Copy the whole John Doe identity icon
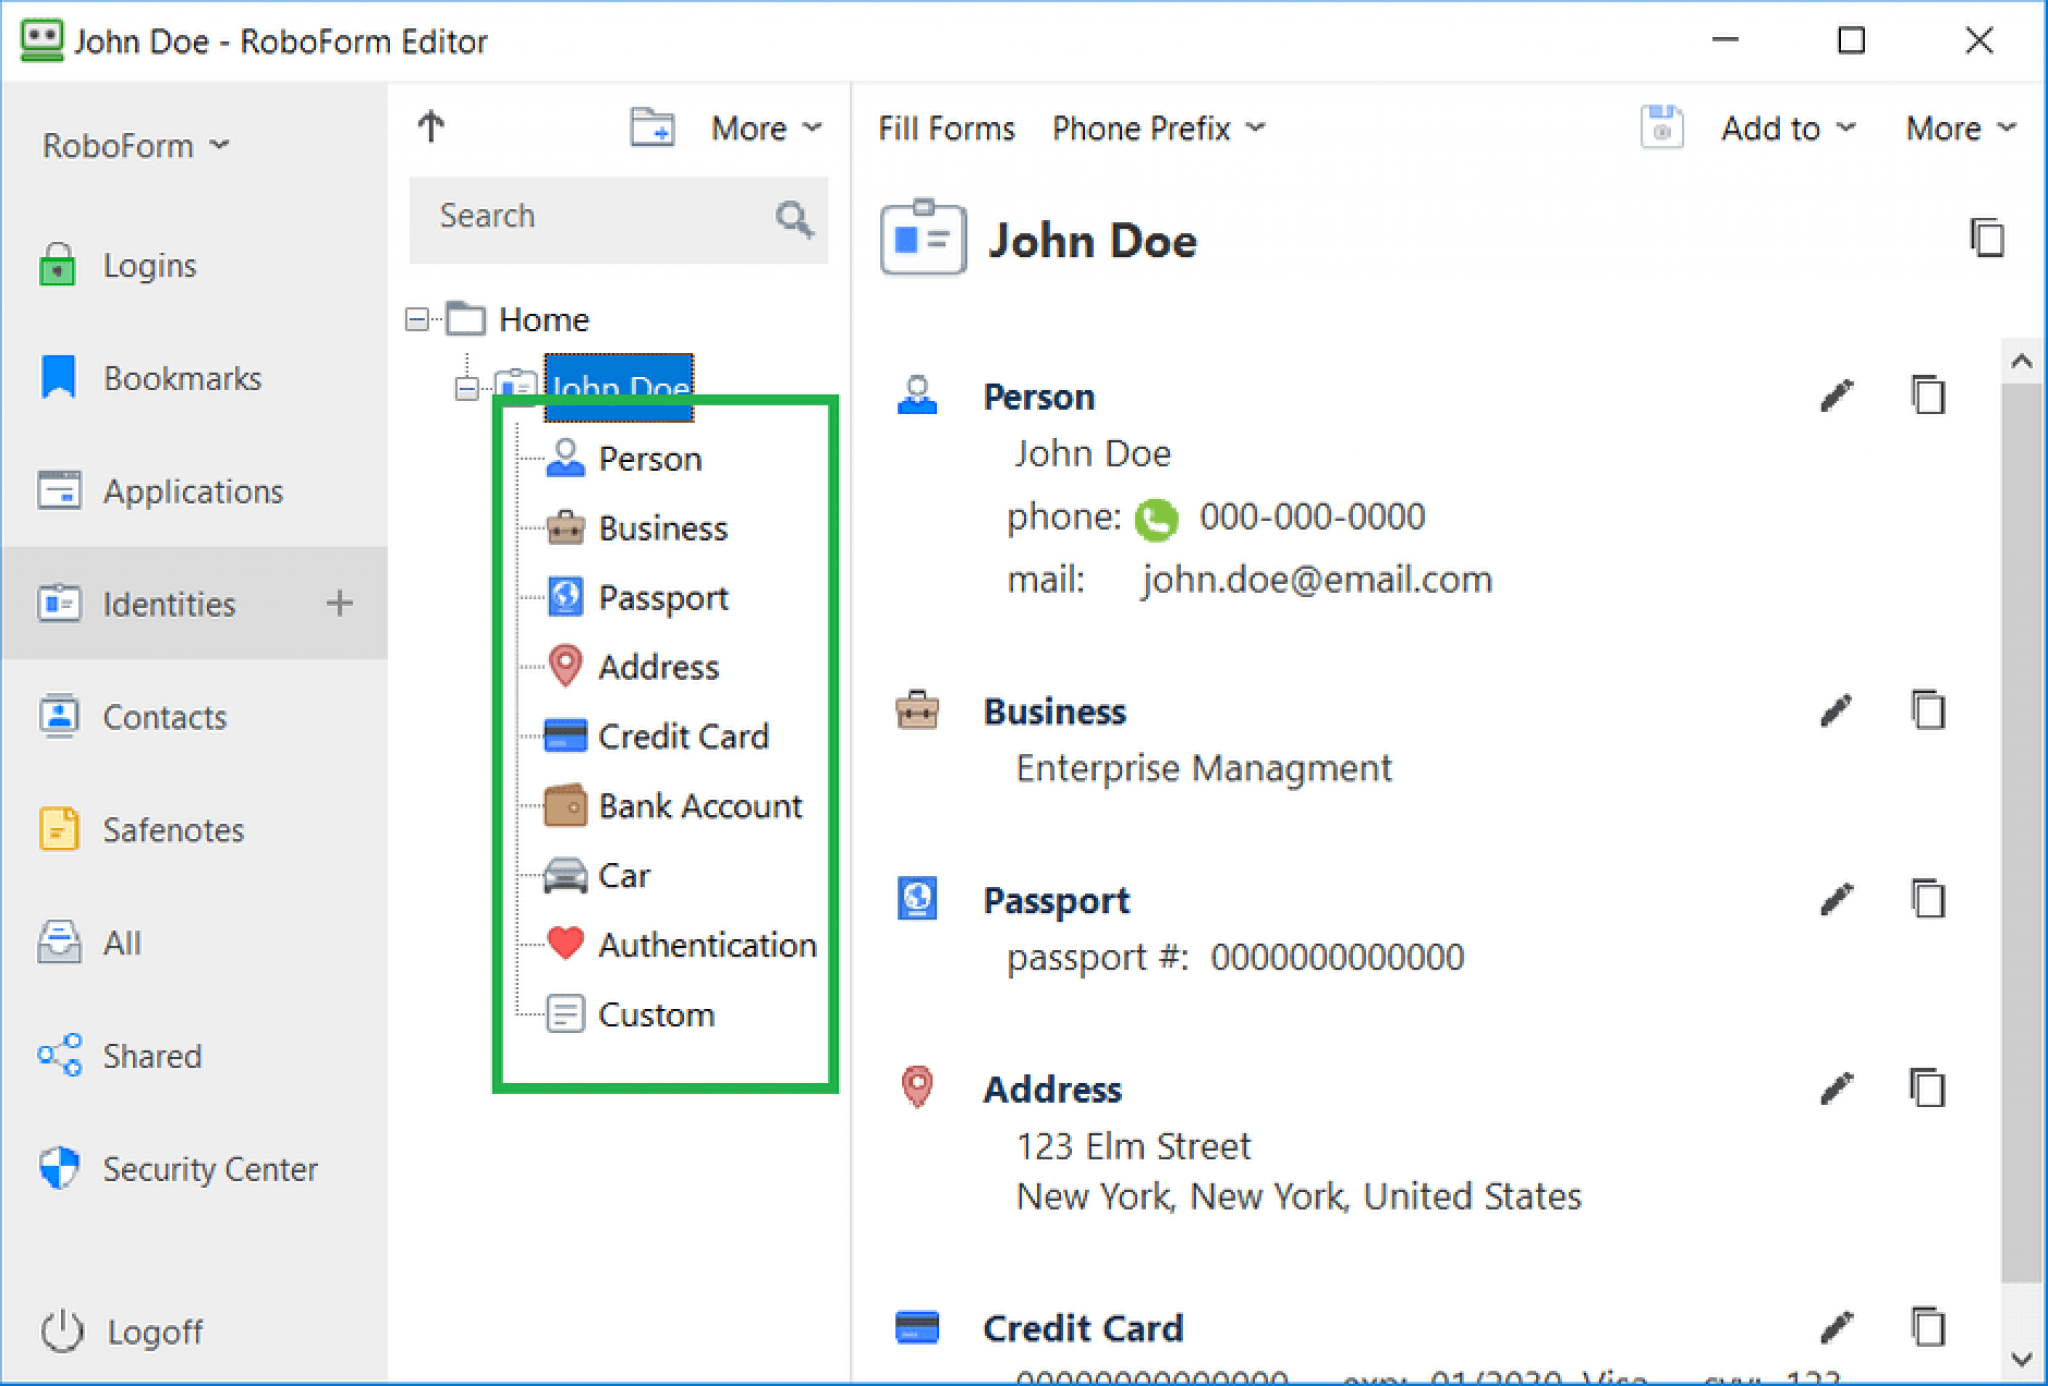The width and height of the screenshot is (2048, 1386). click(x=1986, y=239)
